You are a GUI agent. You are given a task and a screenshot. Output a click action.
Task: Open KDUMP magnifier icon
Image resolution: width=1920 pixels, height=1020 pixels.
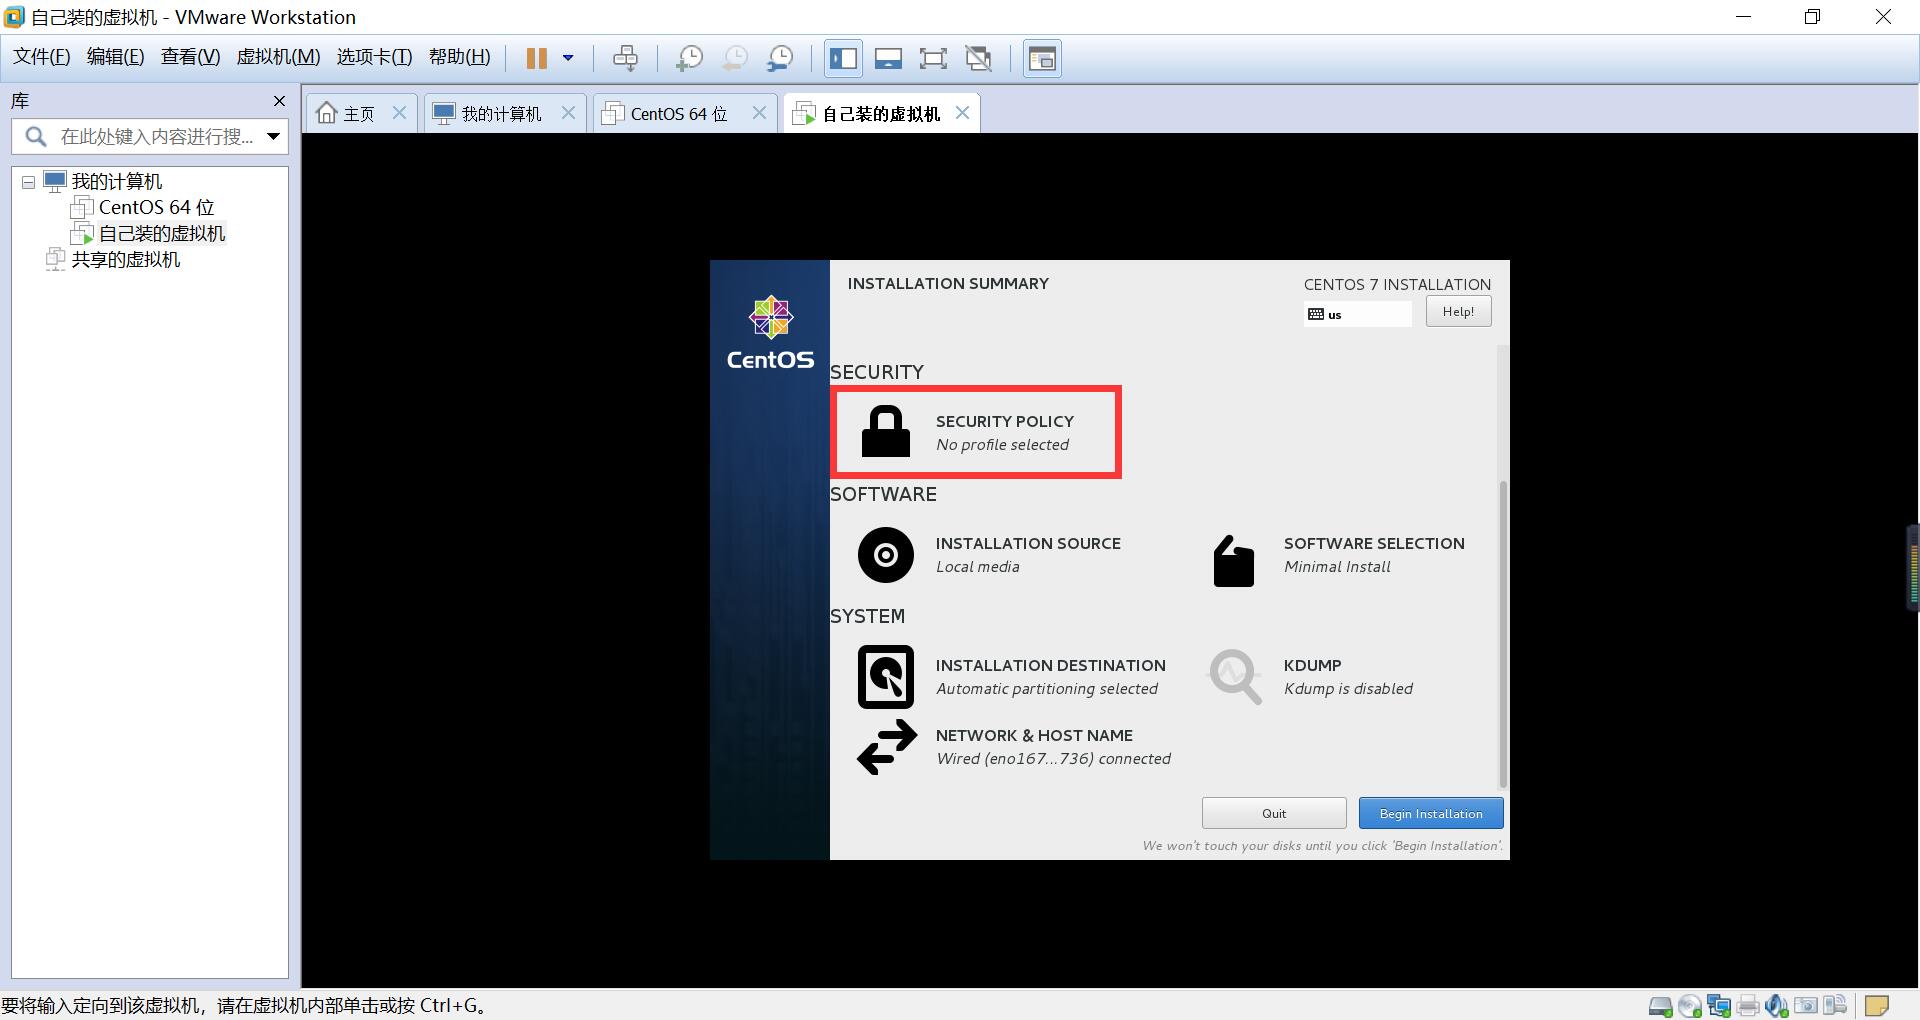pyautogui.click(x=1235, y=677)
